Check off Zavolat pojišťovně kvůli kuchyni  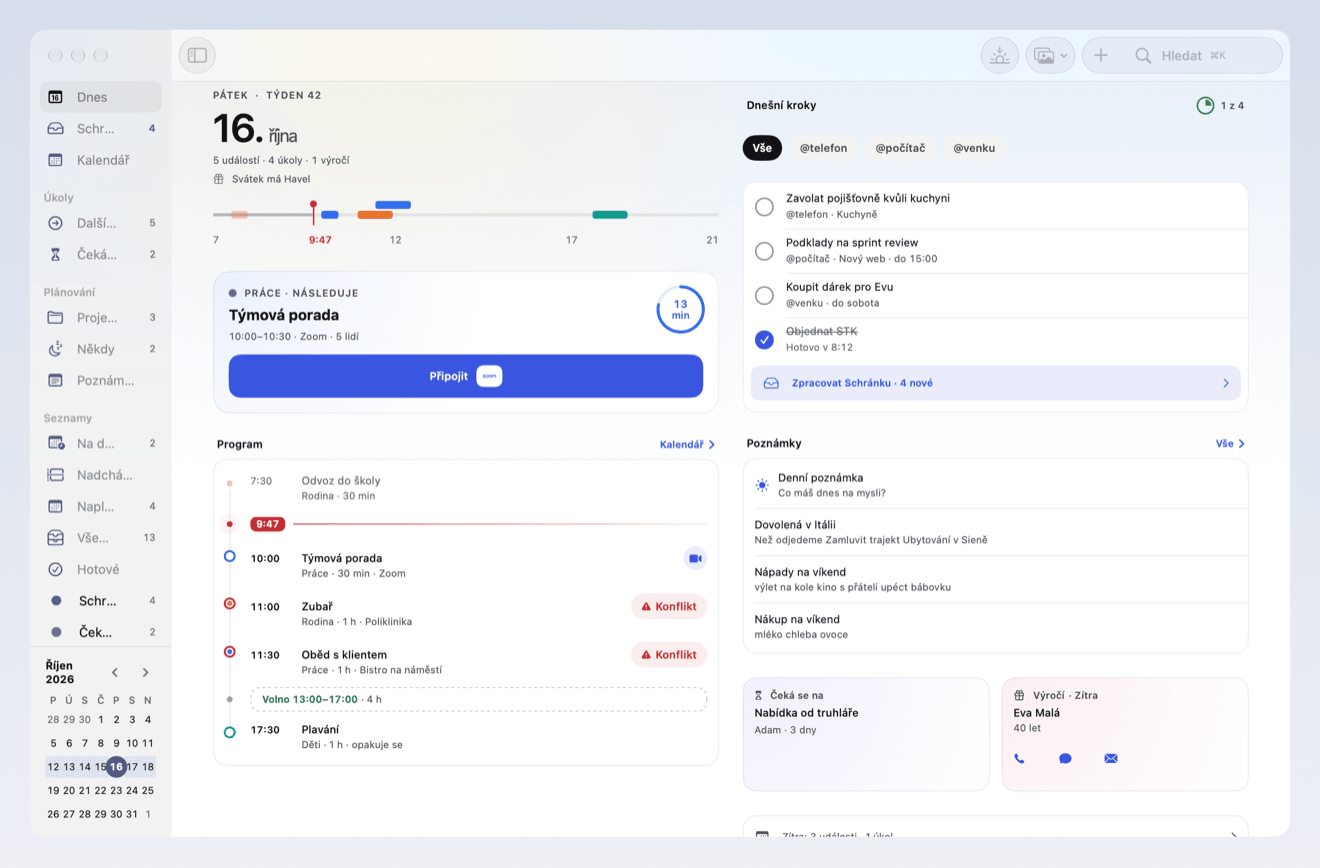[764, 206]
